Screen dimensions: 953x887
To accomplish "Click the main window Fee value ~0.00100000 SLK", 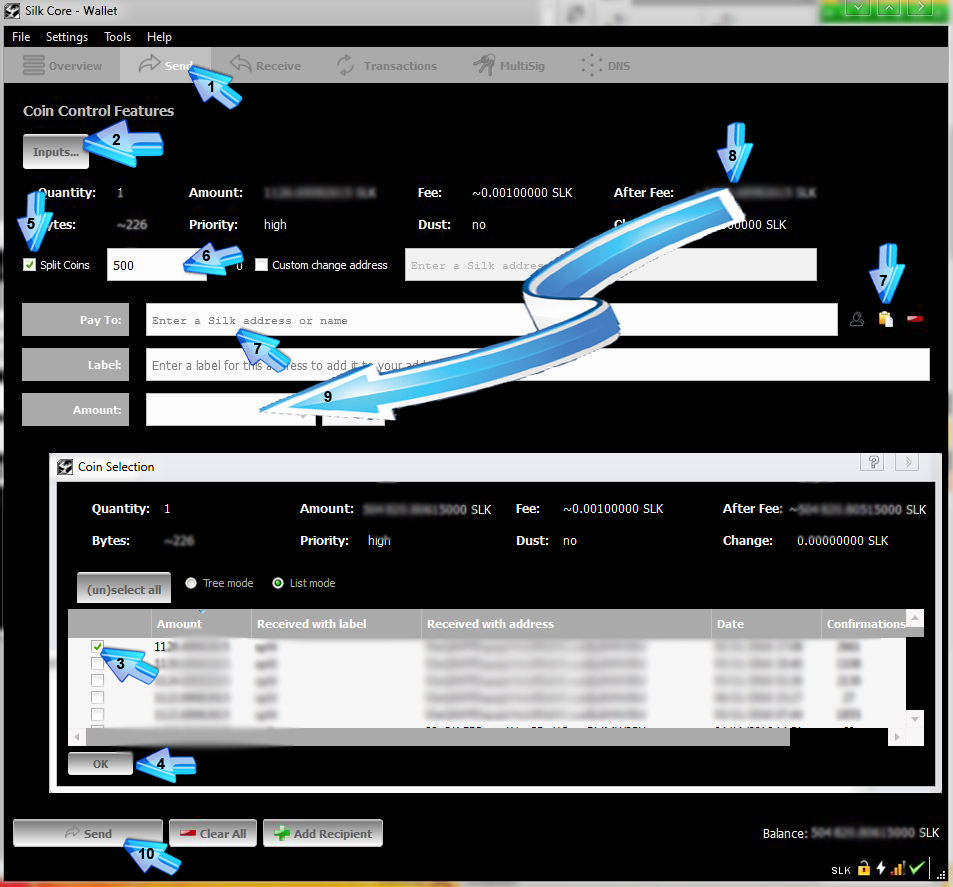I will pos(522,192).
